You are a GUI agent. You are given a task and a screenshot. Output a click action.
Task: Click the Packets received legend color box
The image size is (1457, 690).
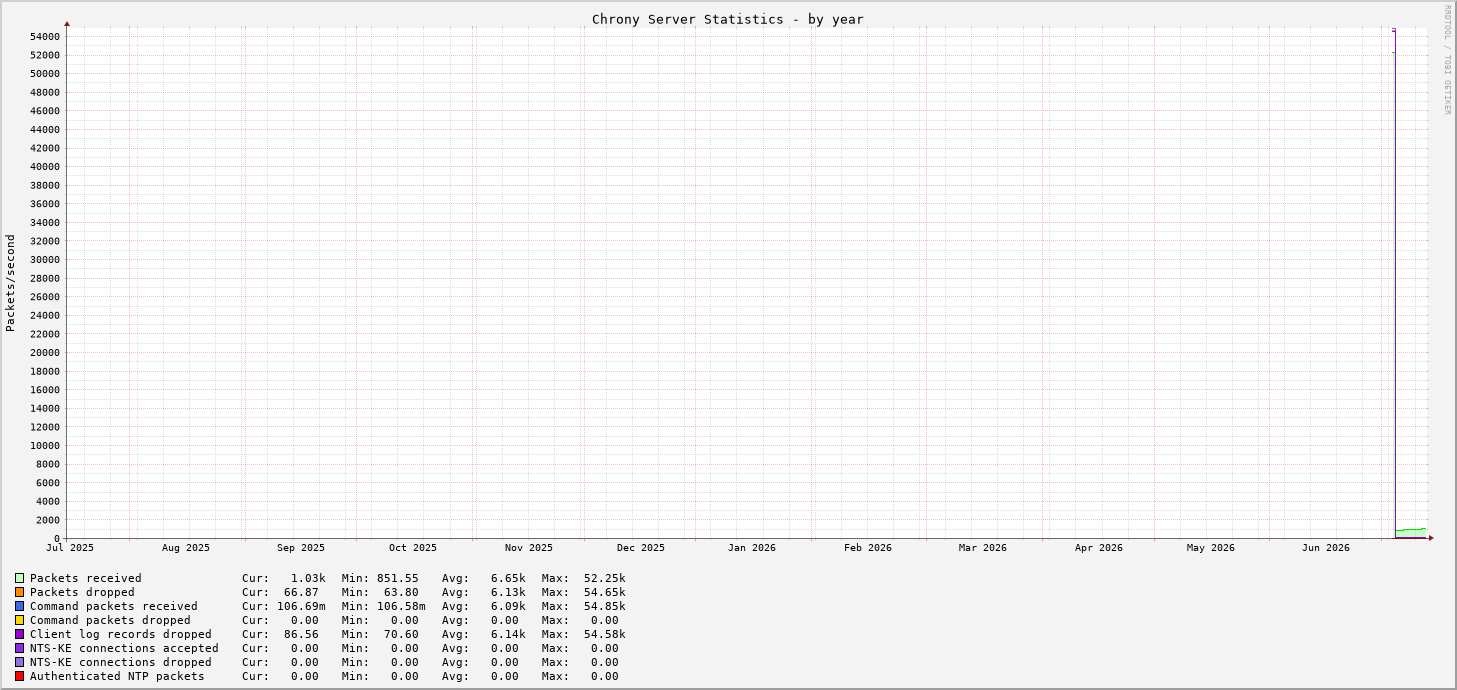pos(19,578)
